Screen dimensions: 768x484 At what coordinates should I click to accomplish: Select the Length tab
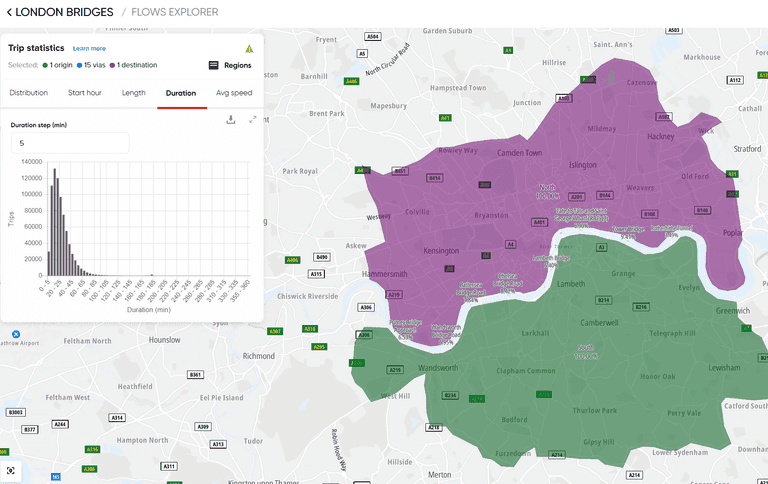[x=133, y=93]
